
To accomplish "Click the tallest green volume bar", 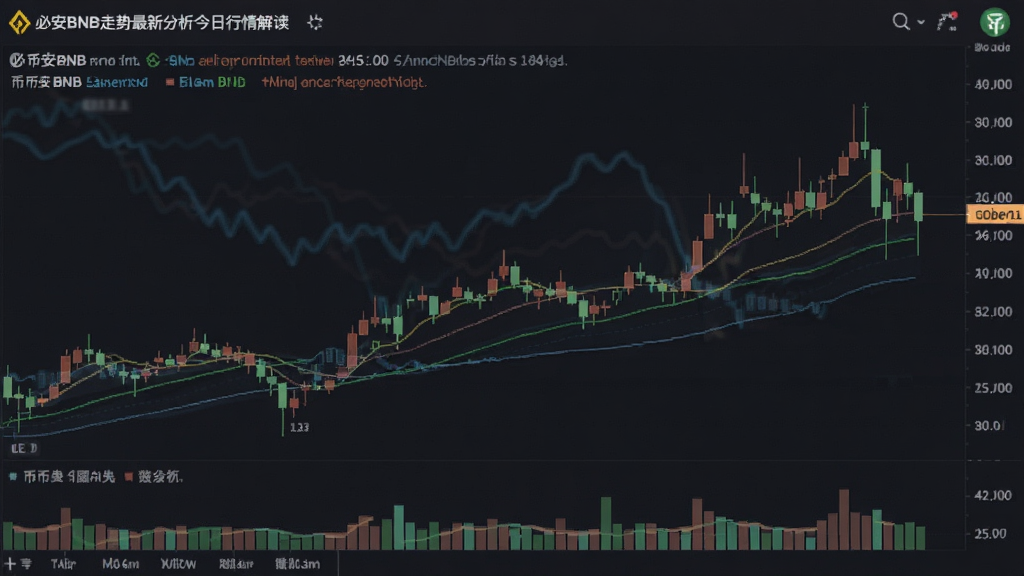I will click(606, 523).
